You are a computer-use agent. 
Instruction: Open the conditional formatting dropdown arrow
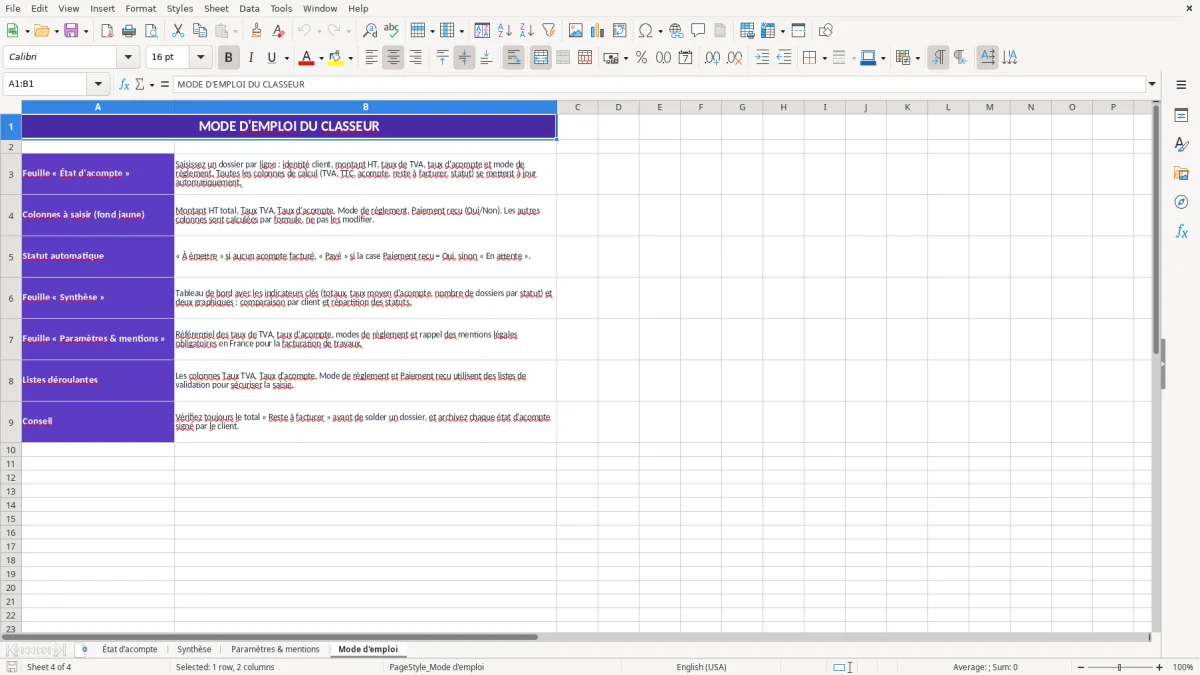(917, 58)
